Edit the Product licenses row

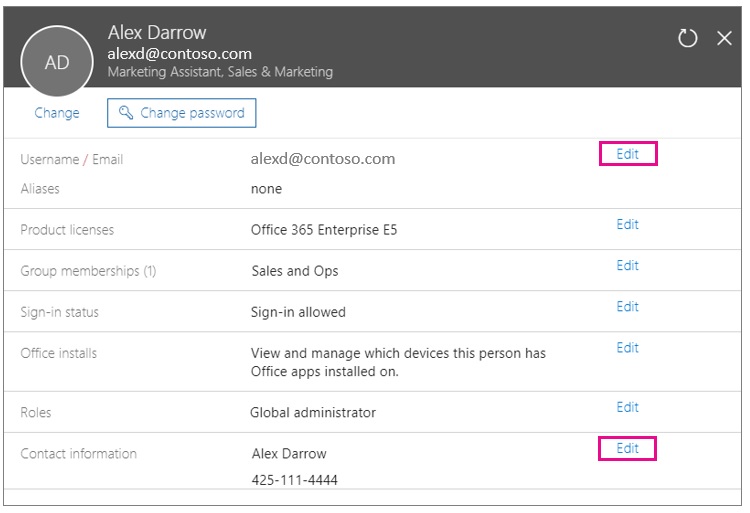coord(628,224)
